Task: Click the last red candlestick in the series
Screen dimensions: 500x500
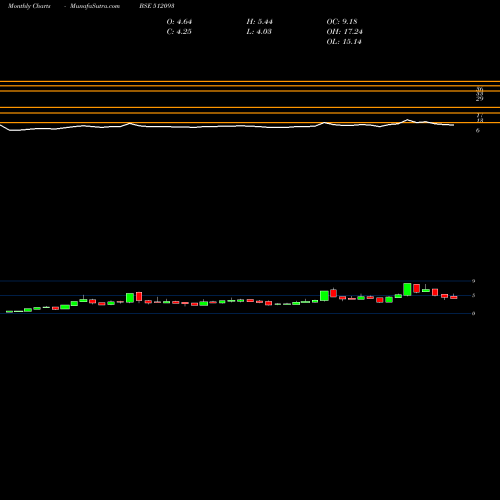Action: point(454,297)
